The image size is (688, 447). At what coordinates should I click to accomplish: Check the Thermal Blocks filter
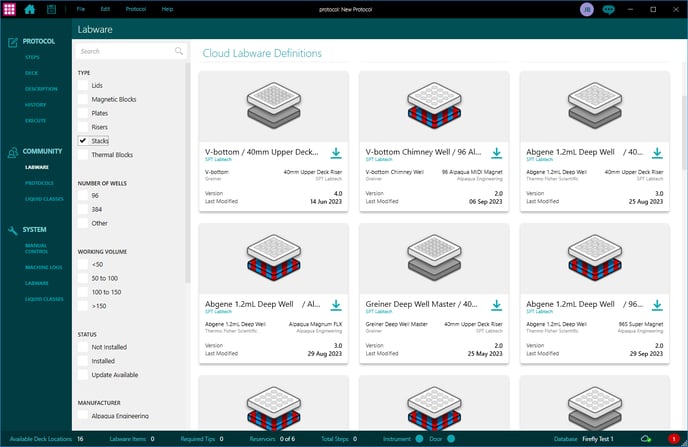point(82,154)
